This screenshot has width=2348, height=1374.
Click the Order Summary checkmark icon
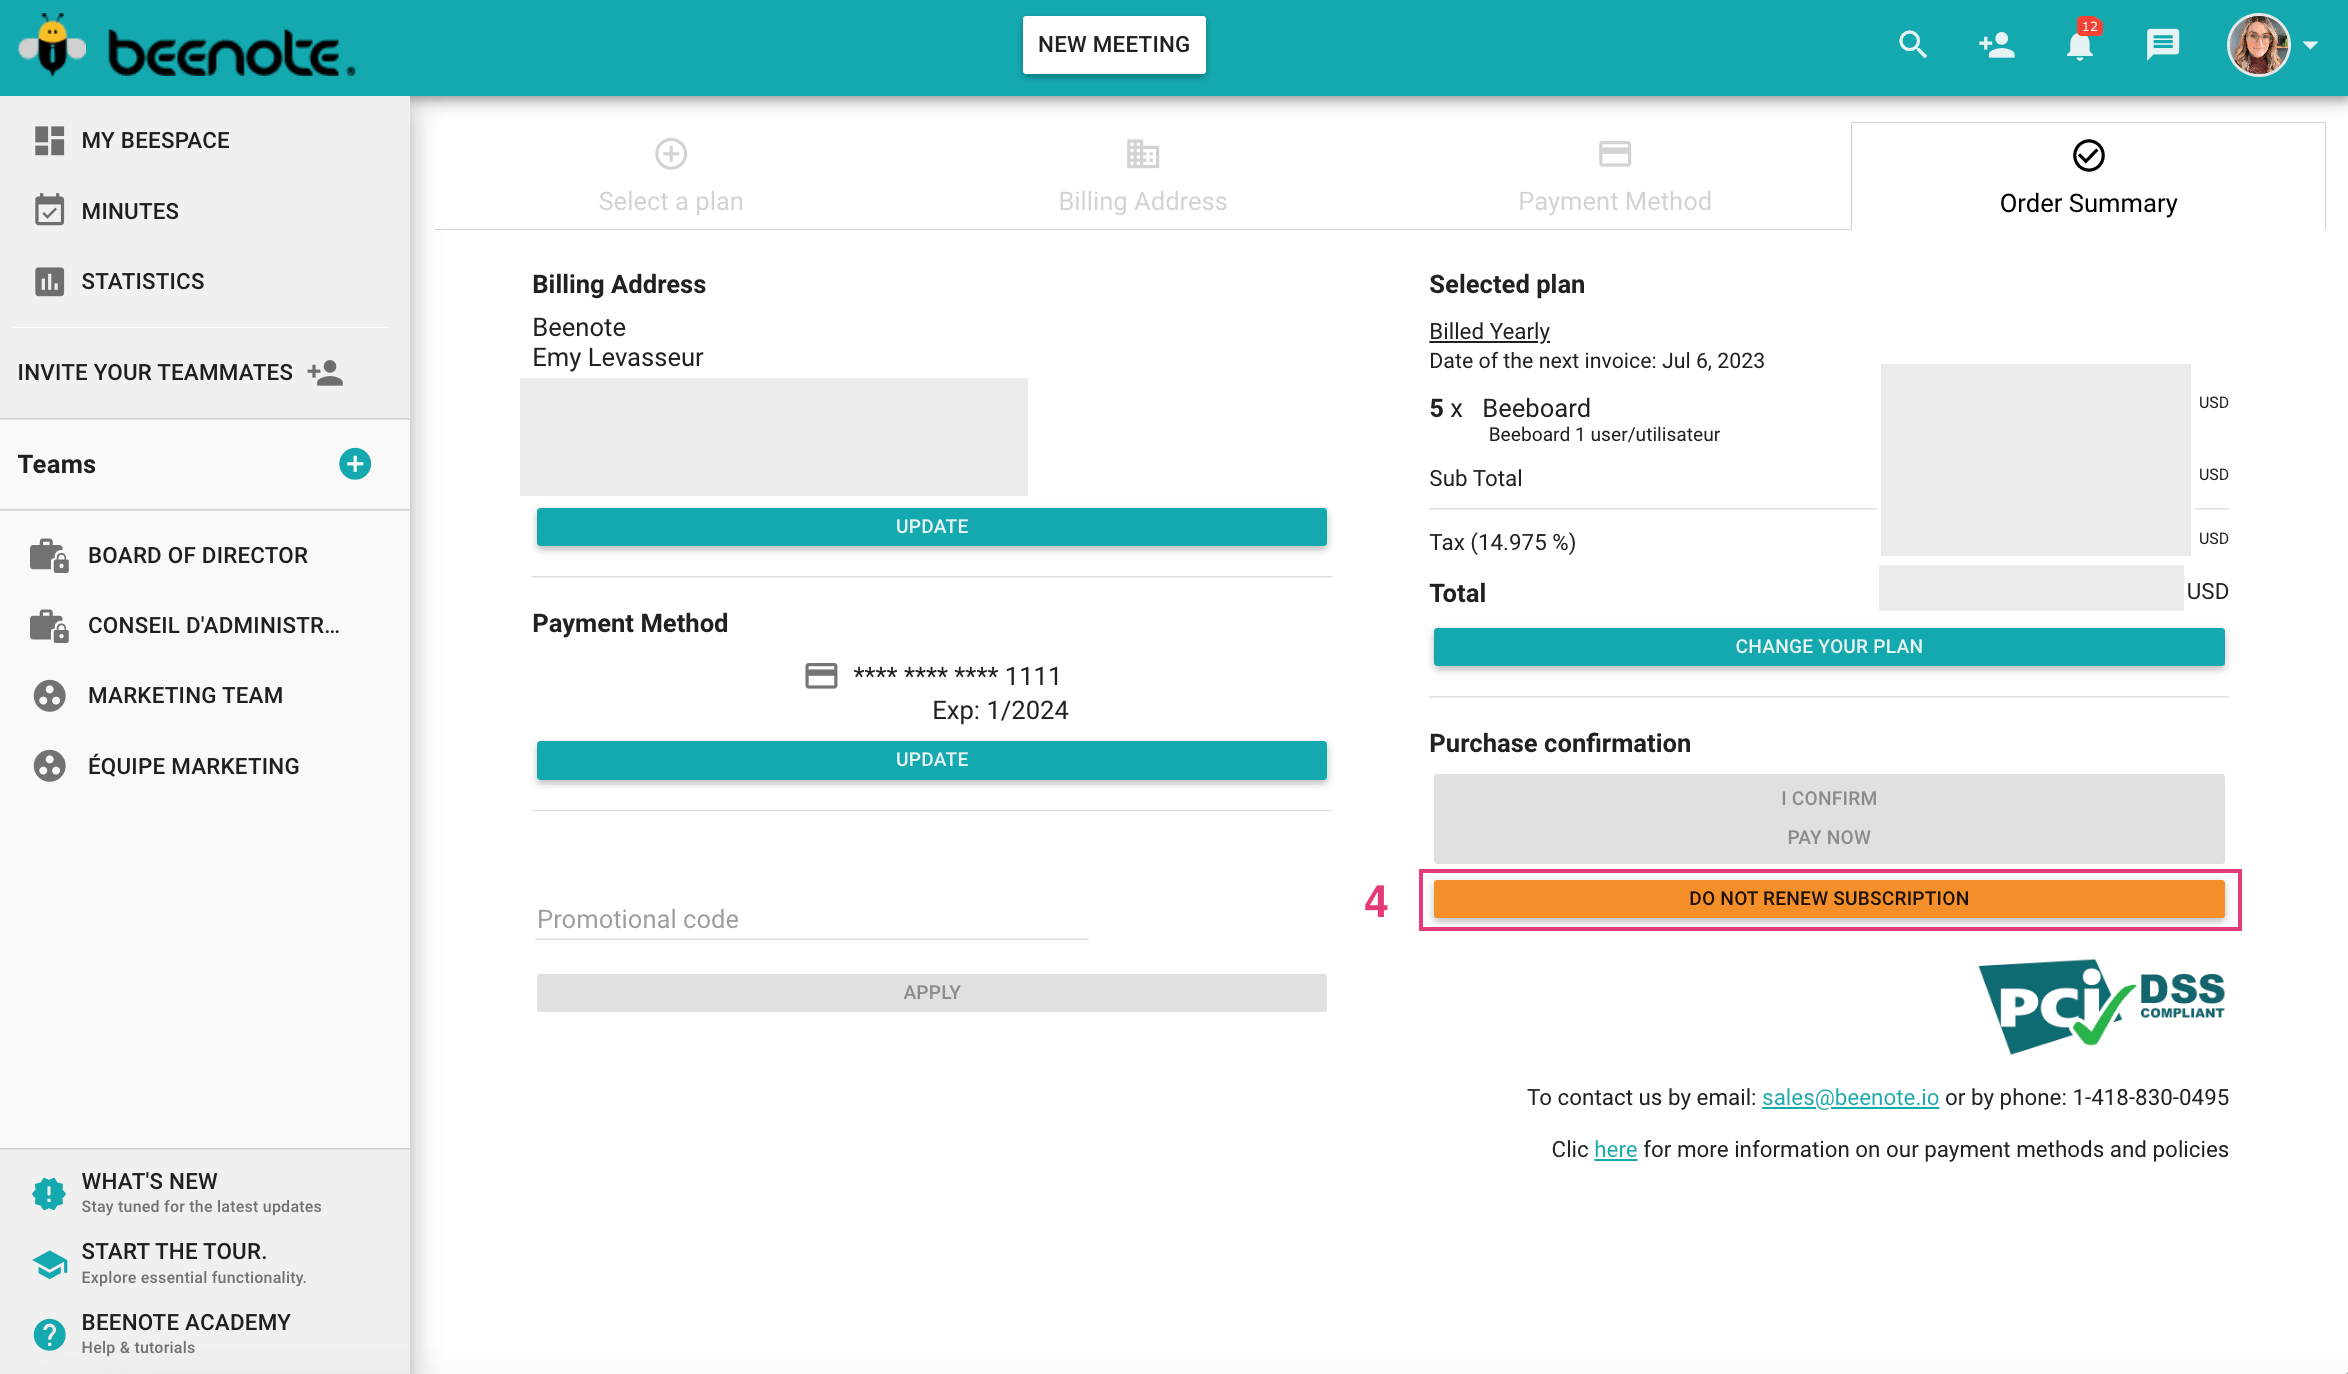pos(2088,156)
